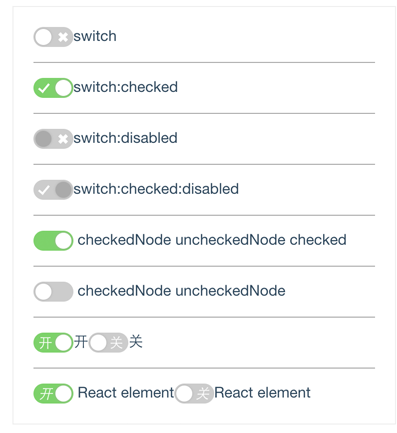The height and width of the screenshot is (433, 397).
Task: Turn on the plain "switch" toggle
Action: tap(53, 37)
